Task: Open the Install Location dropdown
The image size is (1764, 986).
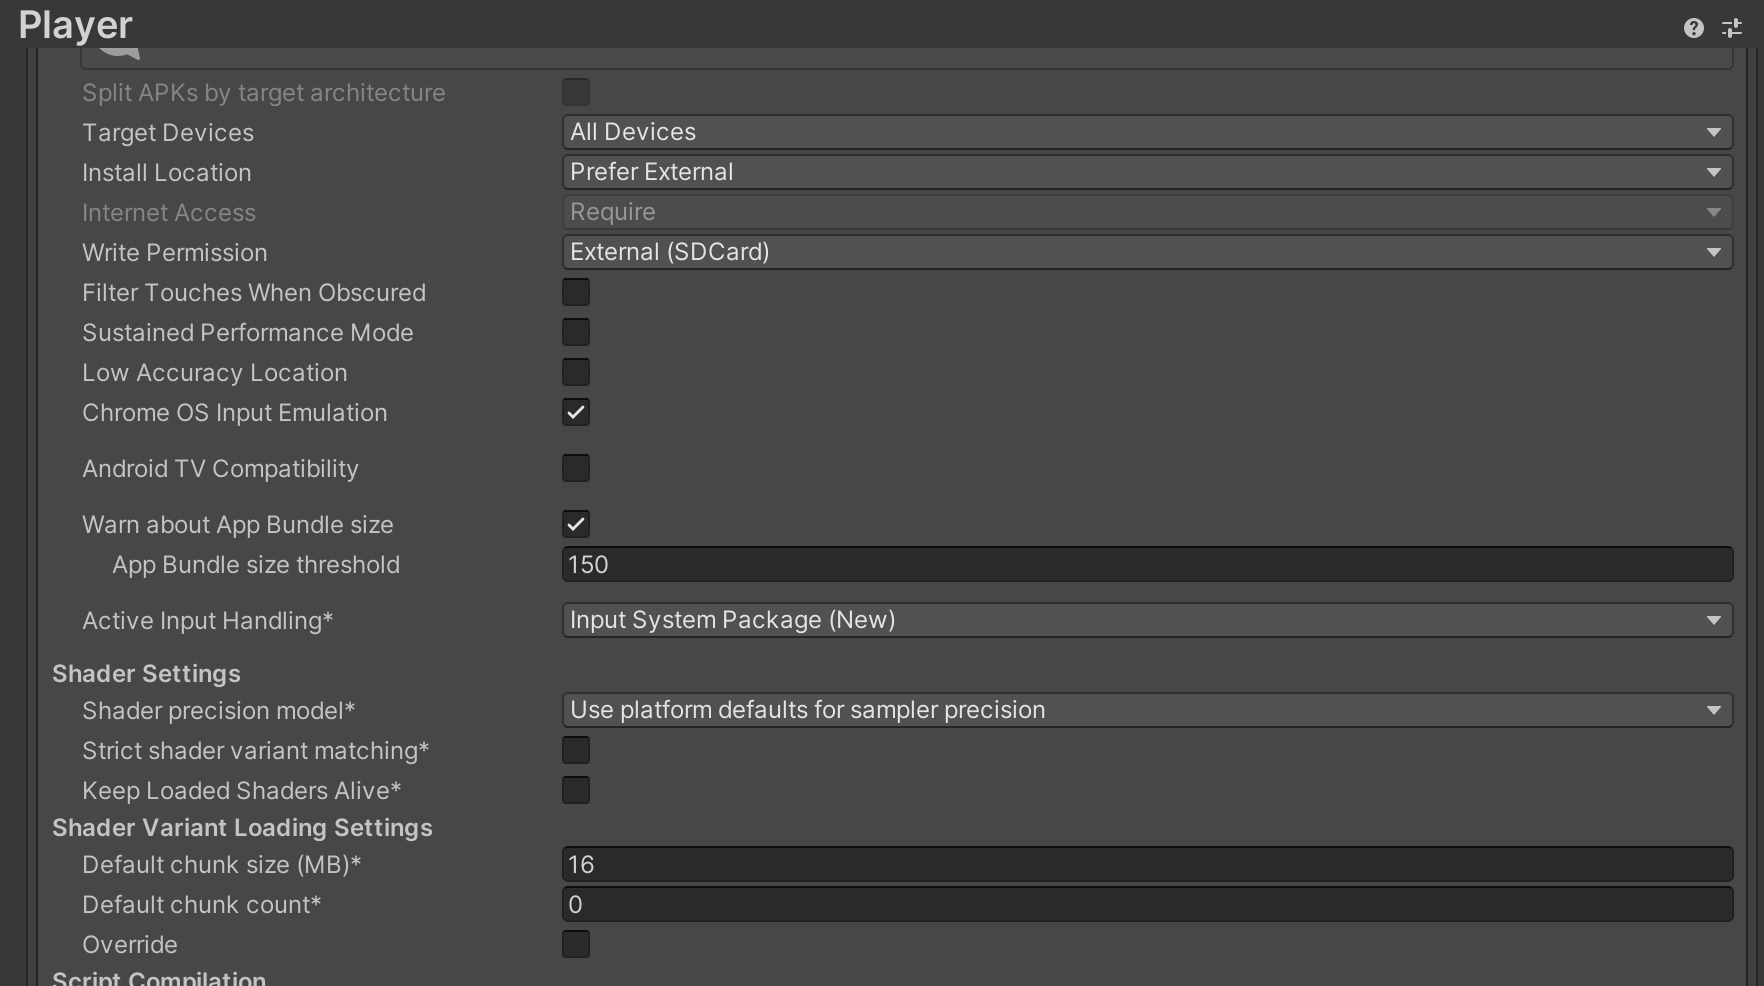Action: click(1146, 172)
